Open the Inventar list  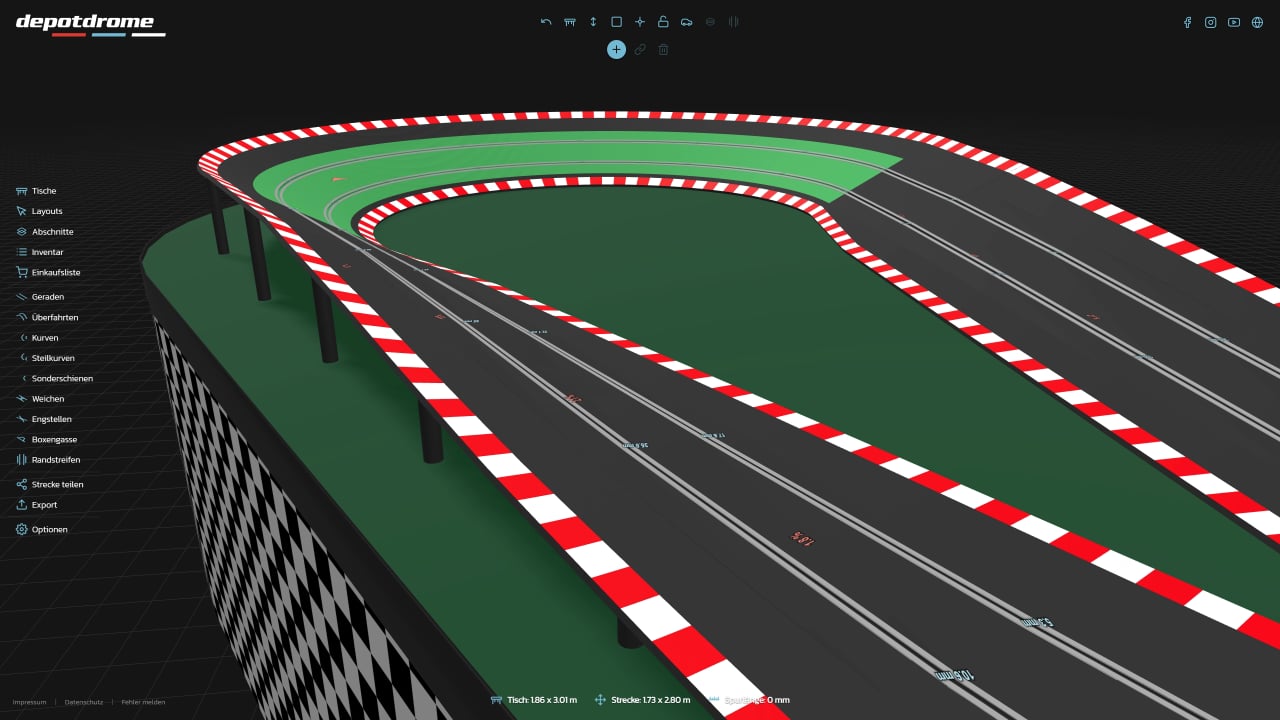pos(40,252)
